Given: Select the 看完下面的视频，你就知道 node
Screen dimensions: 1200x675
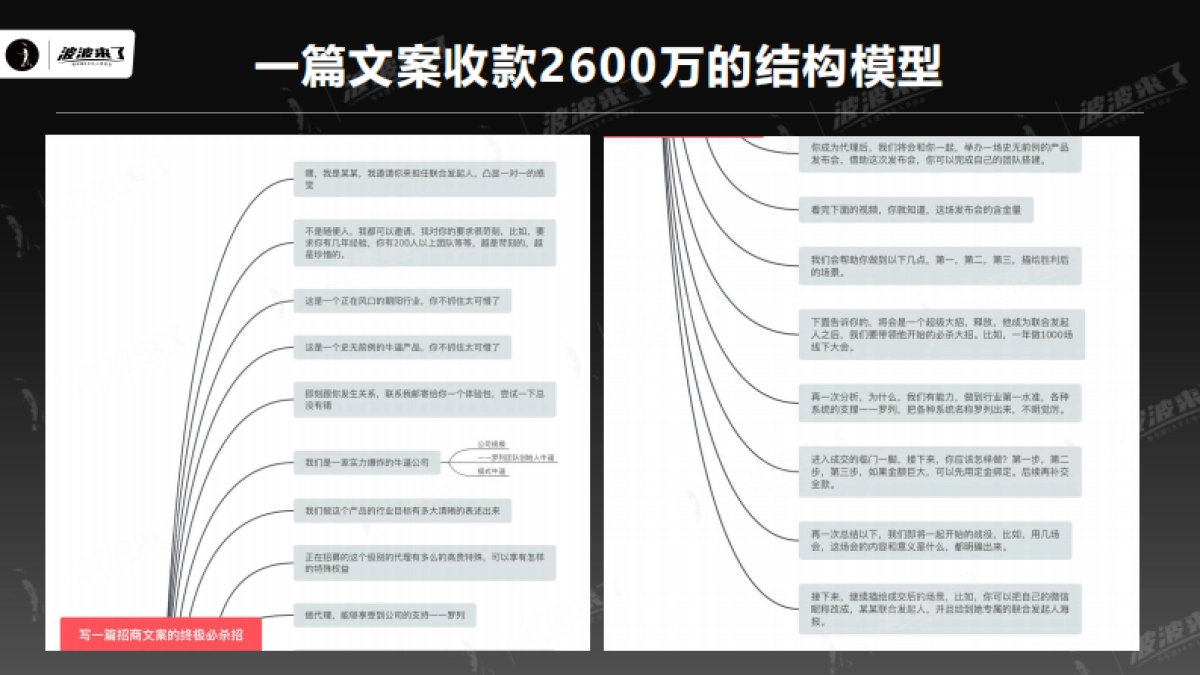Looking at the screenshot, I should coord(913,209).
